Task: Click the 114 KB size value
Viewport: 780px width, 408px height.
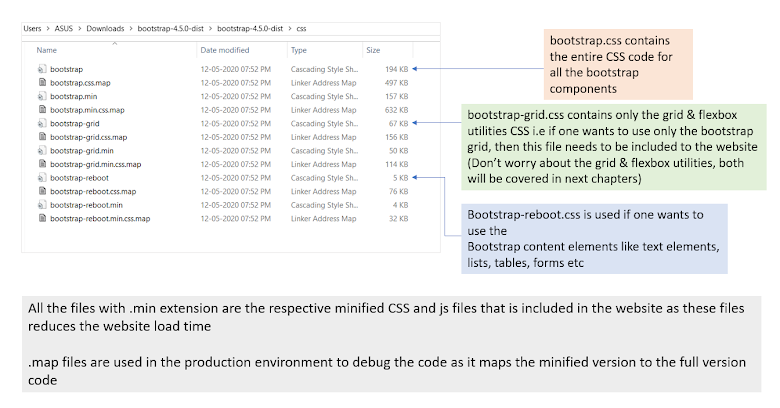Action: [396, 164]
